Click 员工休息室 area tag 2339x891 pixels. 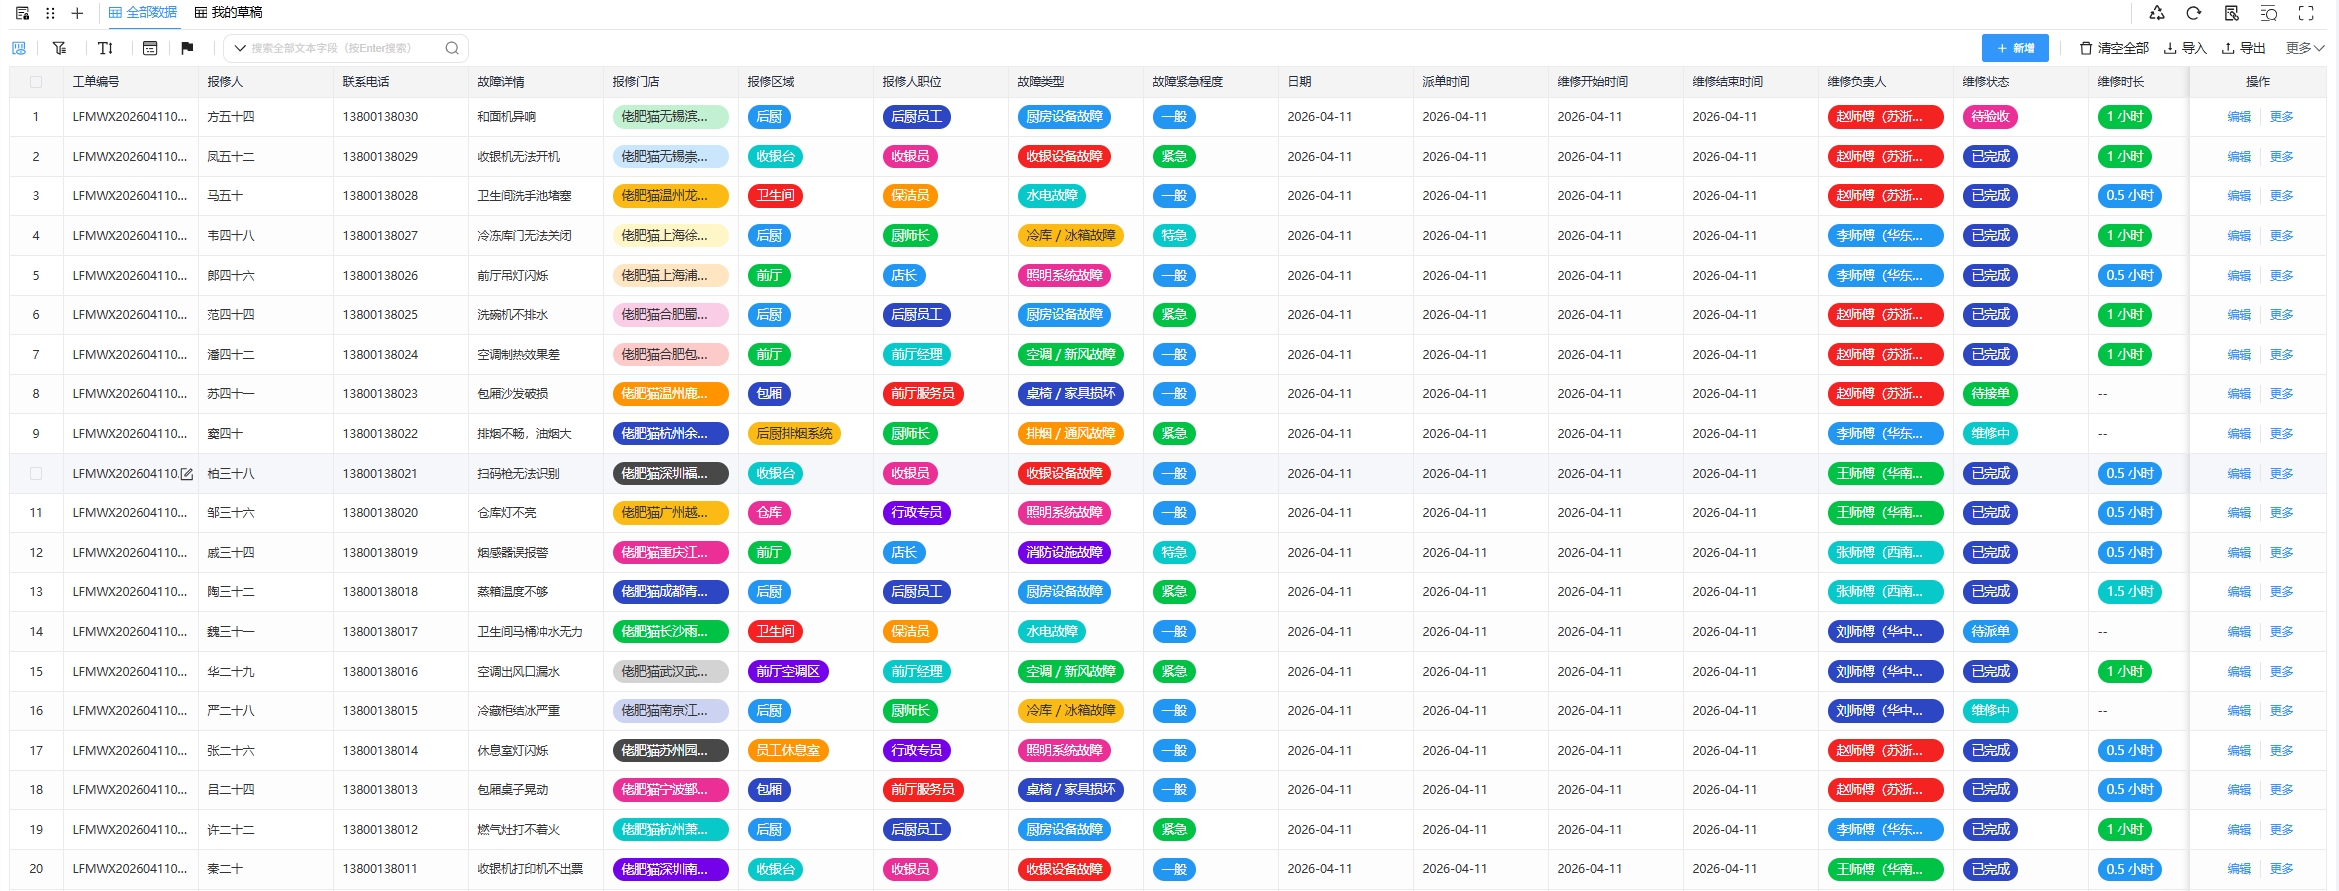point(788,751)
